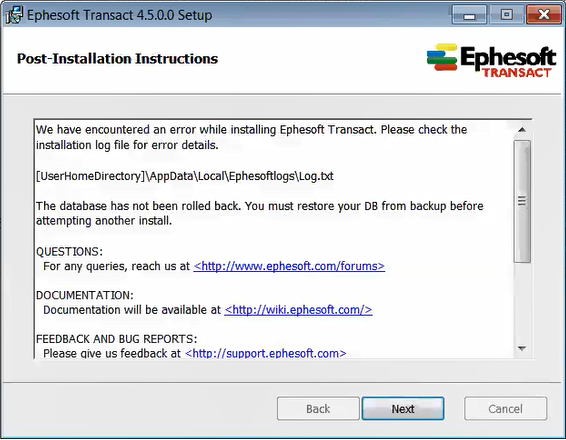
Task: Open the ephesoft.com/forums link
Action: coord(289,266)
